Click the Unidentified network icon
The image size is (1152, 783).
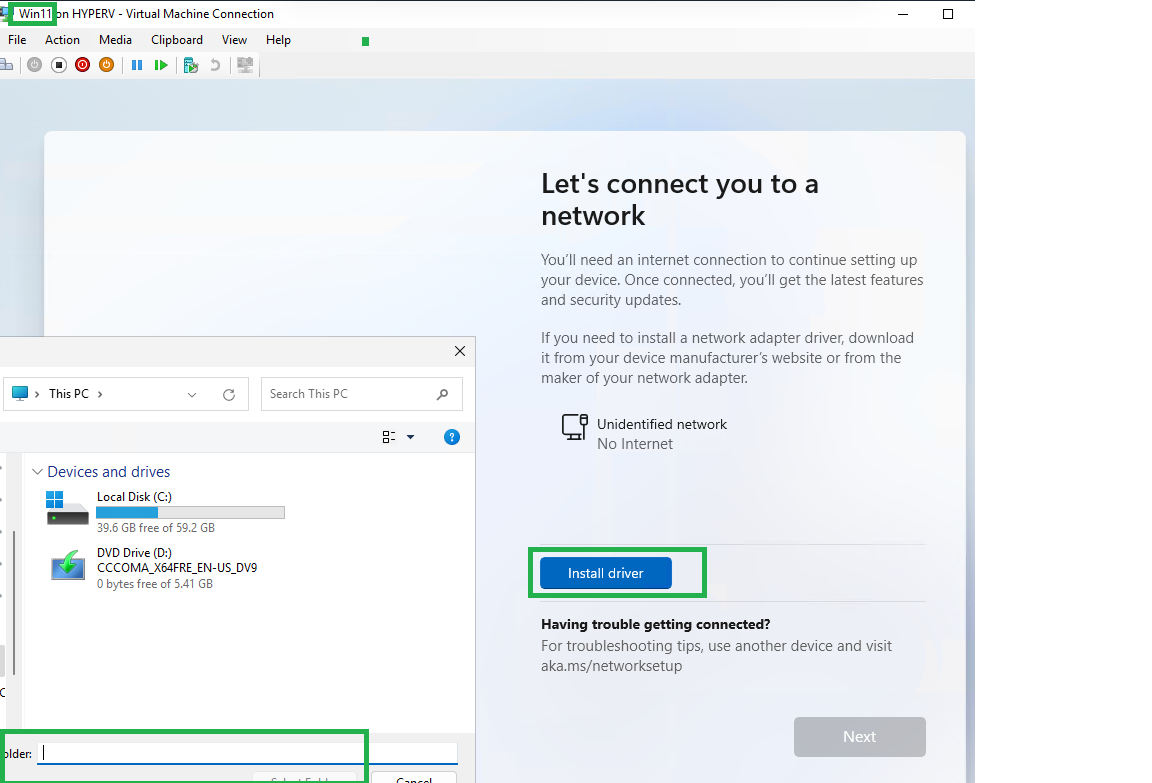(x=575, y=427)
